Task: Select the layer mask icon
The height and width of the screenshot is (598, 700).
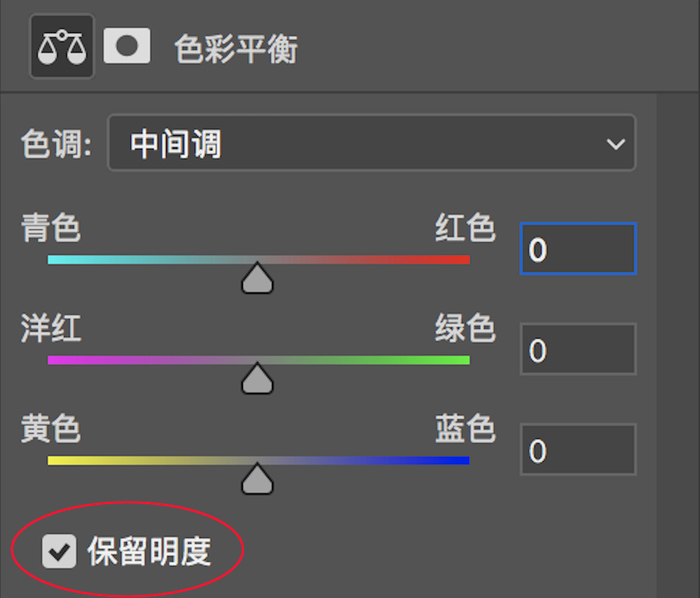Action: [x=127, y=46]
